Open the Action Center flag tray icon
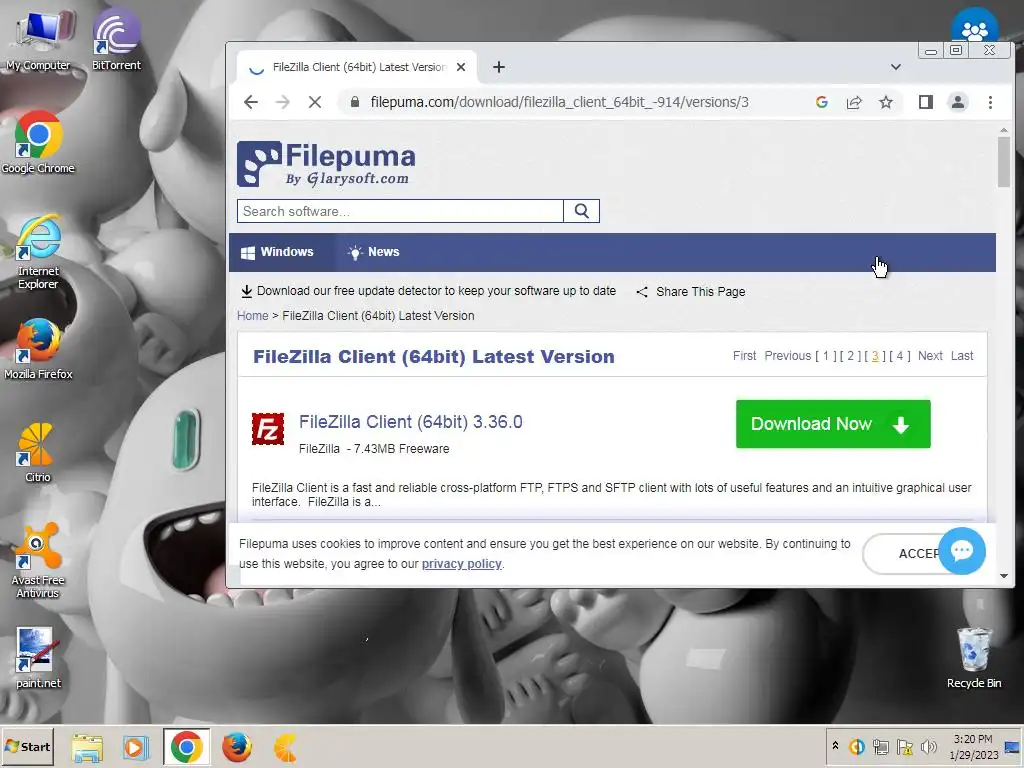Viewport: 1024px width, 768px height. (904, 746)
